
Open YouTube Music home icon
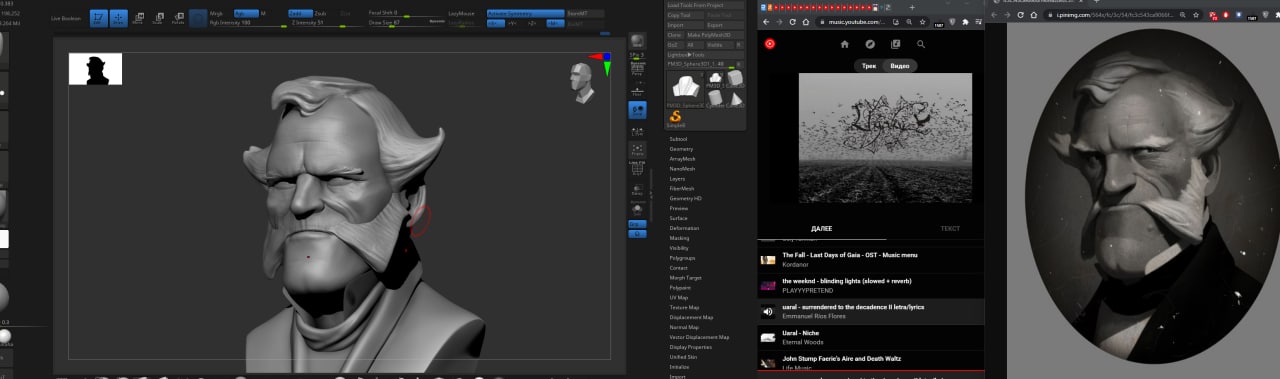(x=844, y=44)
